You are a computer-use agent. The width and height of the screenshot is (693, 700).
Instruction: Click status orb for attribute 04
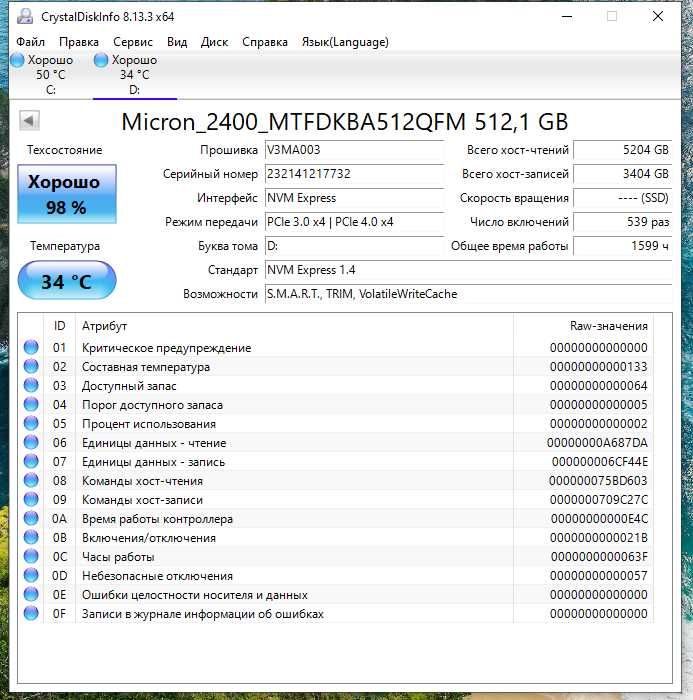31,404
